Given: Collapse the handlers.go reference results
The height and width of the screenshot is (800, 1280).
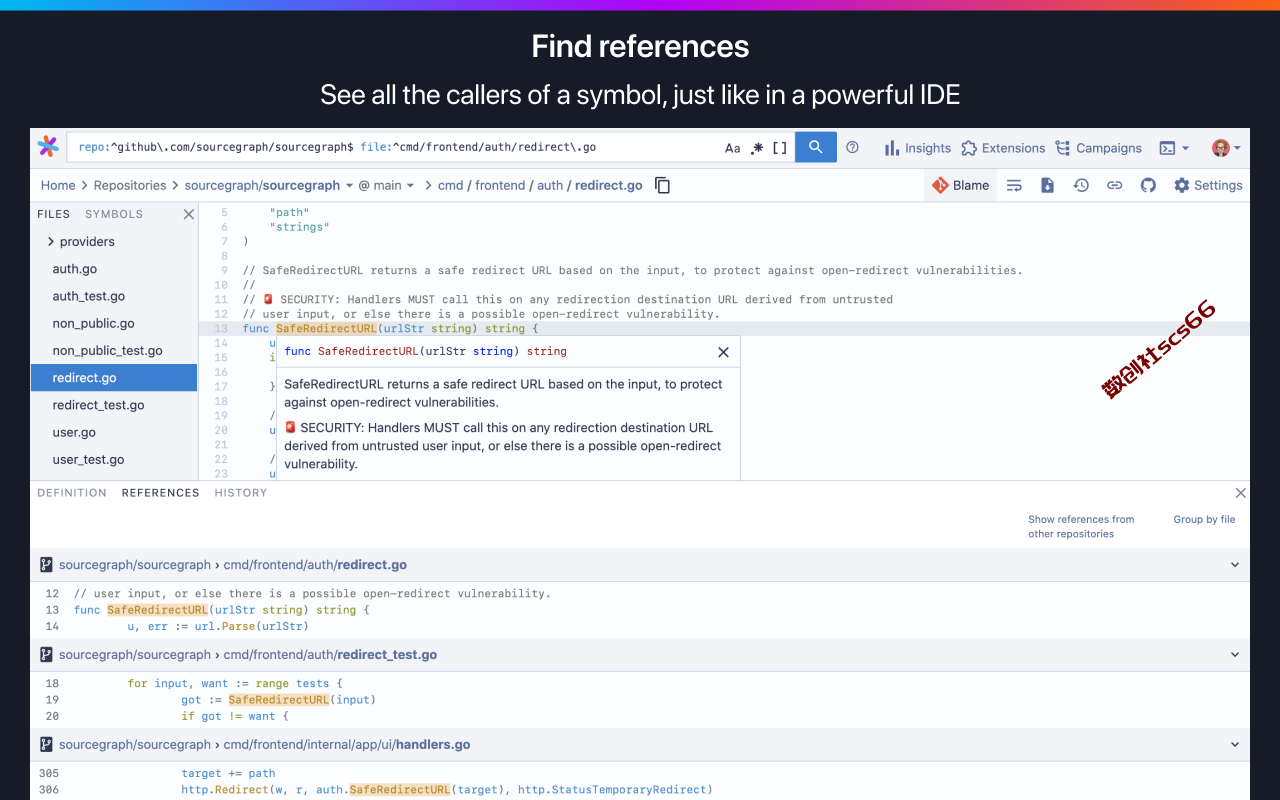Looking at the screenshot, I should coord(1235,745).
